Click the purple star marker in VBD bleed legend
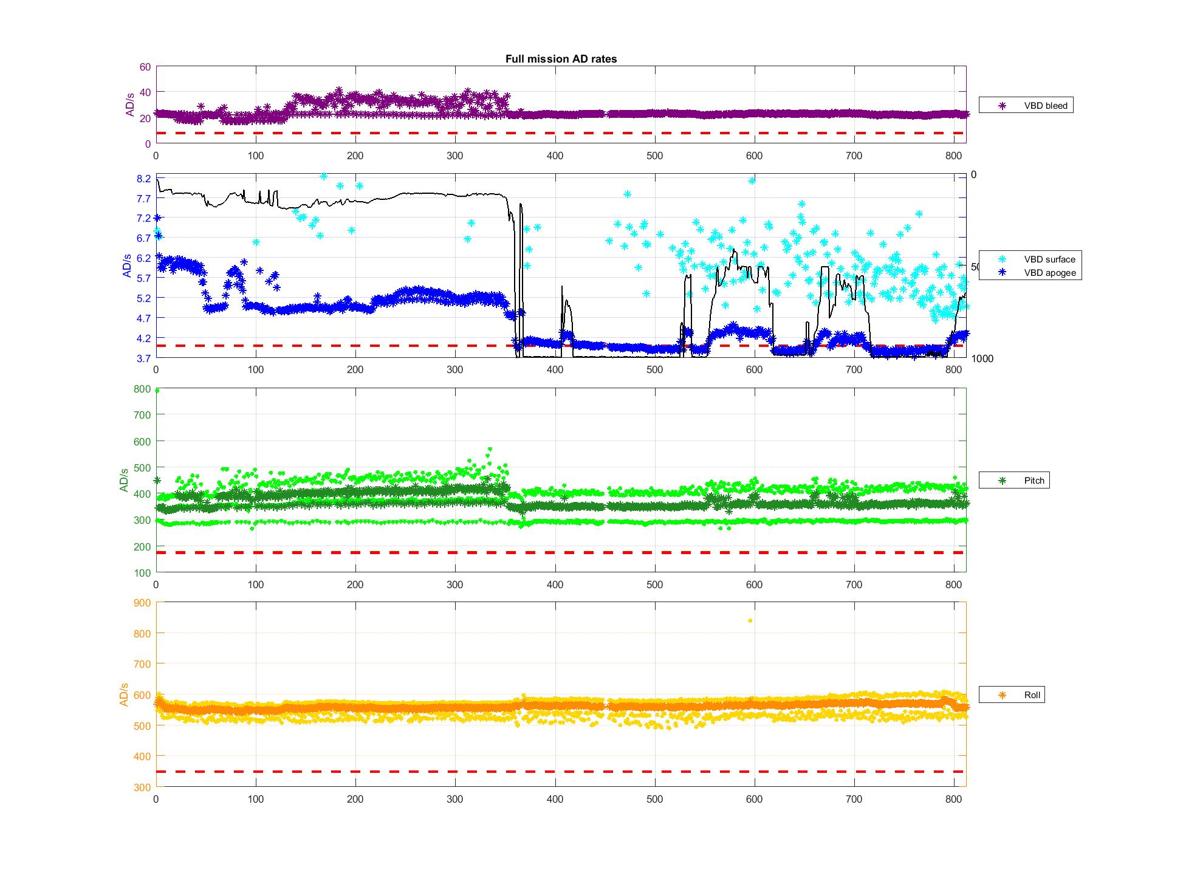The height and width of the screenshot is (885, 1200). tap(1002, 105)
